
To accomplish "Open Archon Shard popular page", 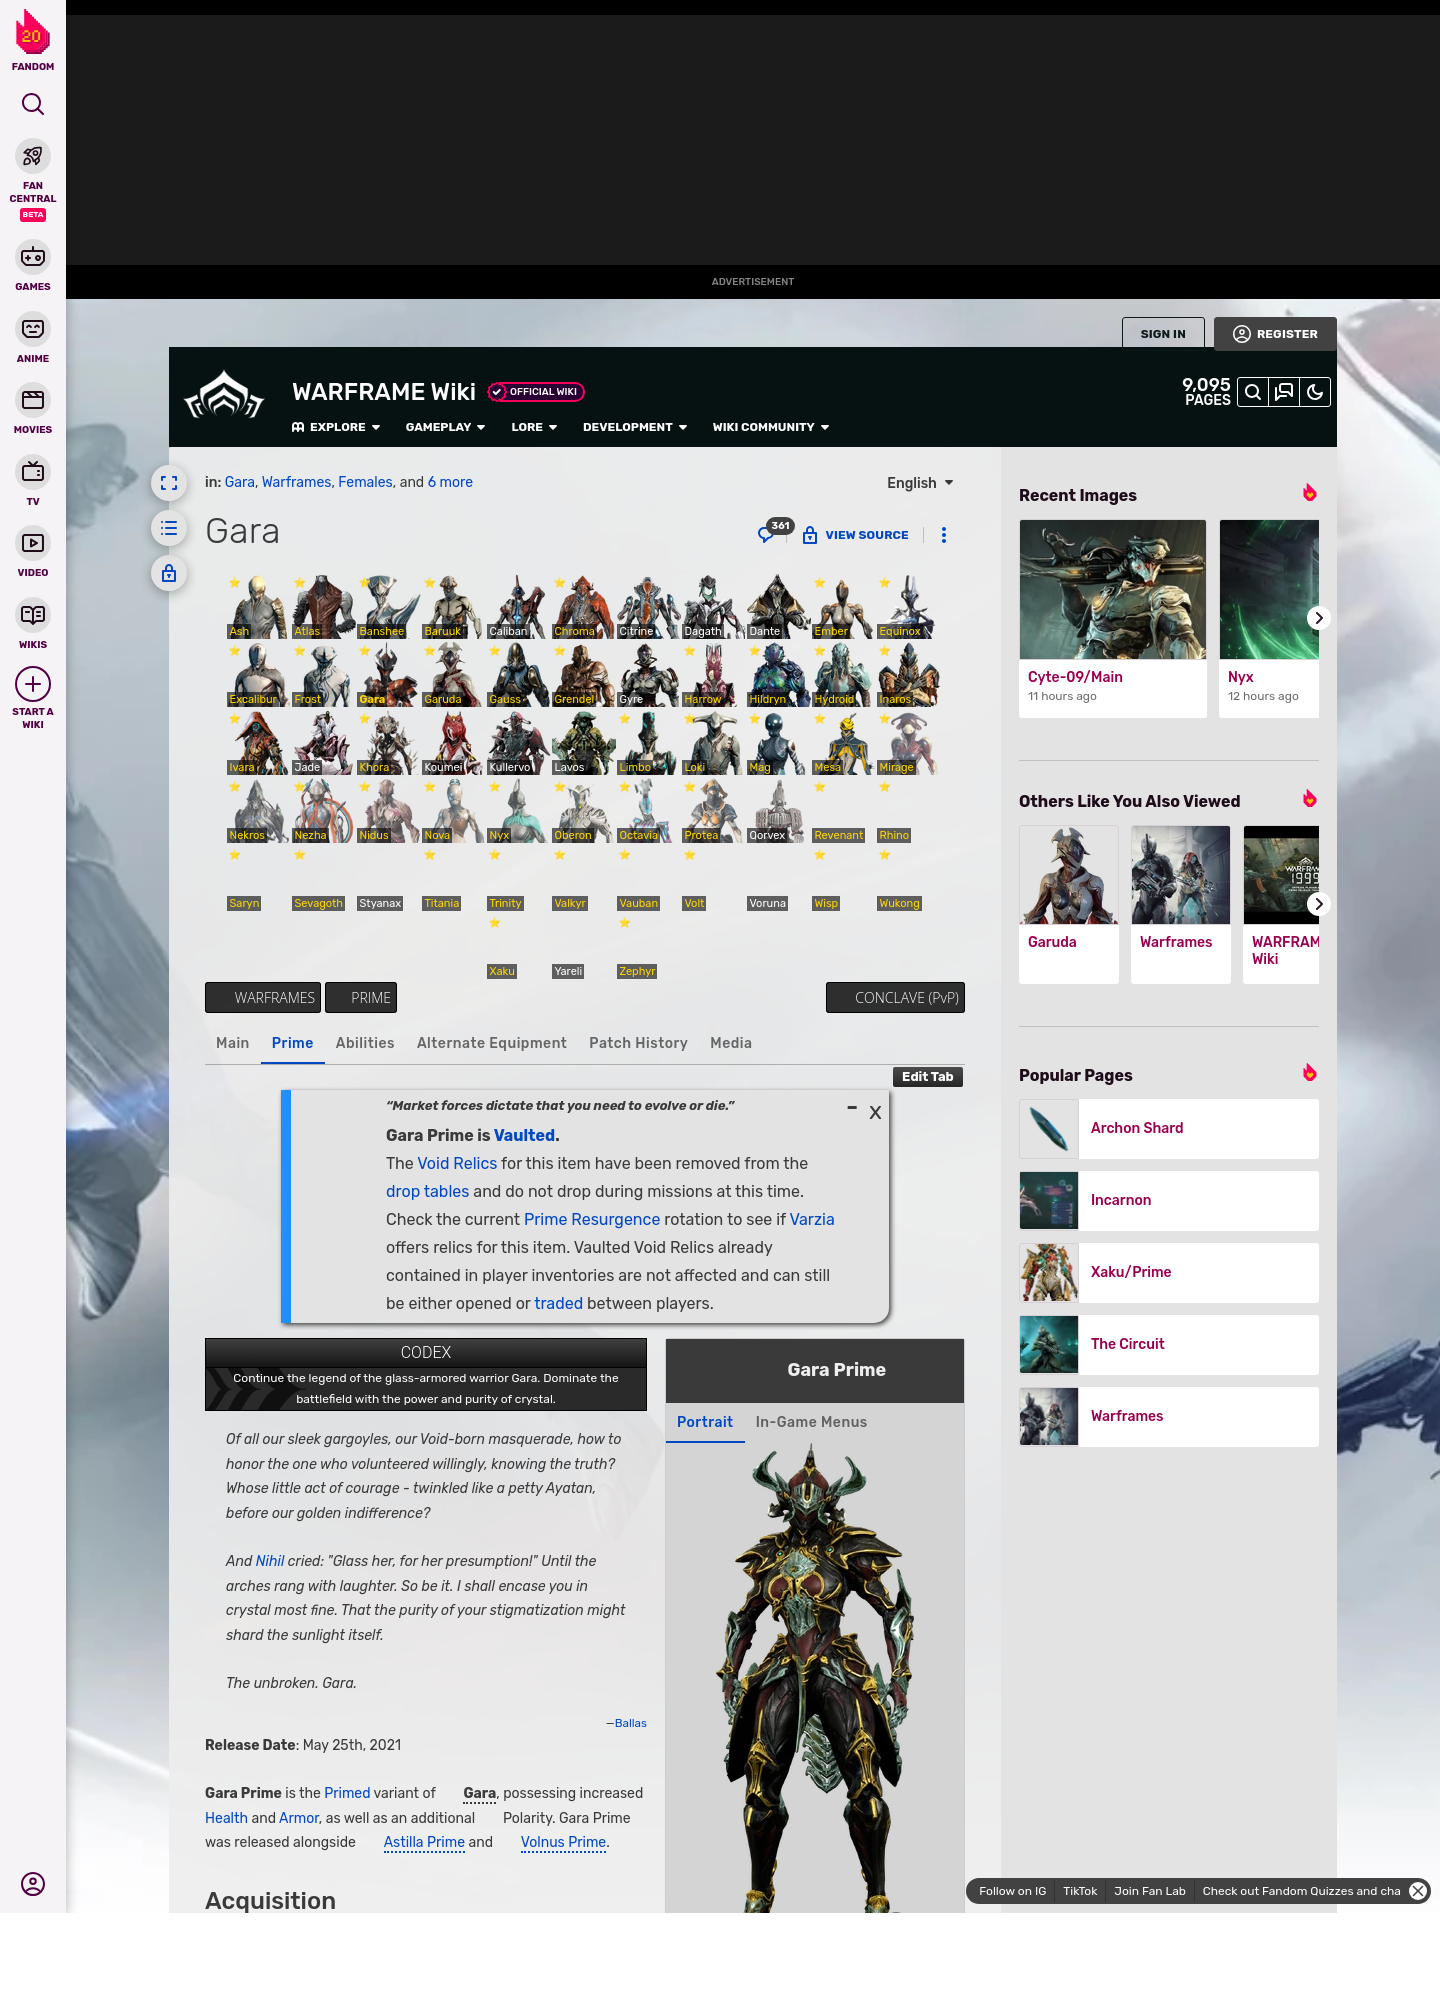I will point(1169,1129).
